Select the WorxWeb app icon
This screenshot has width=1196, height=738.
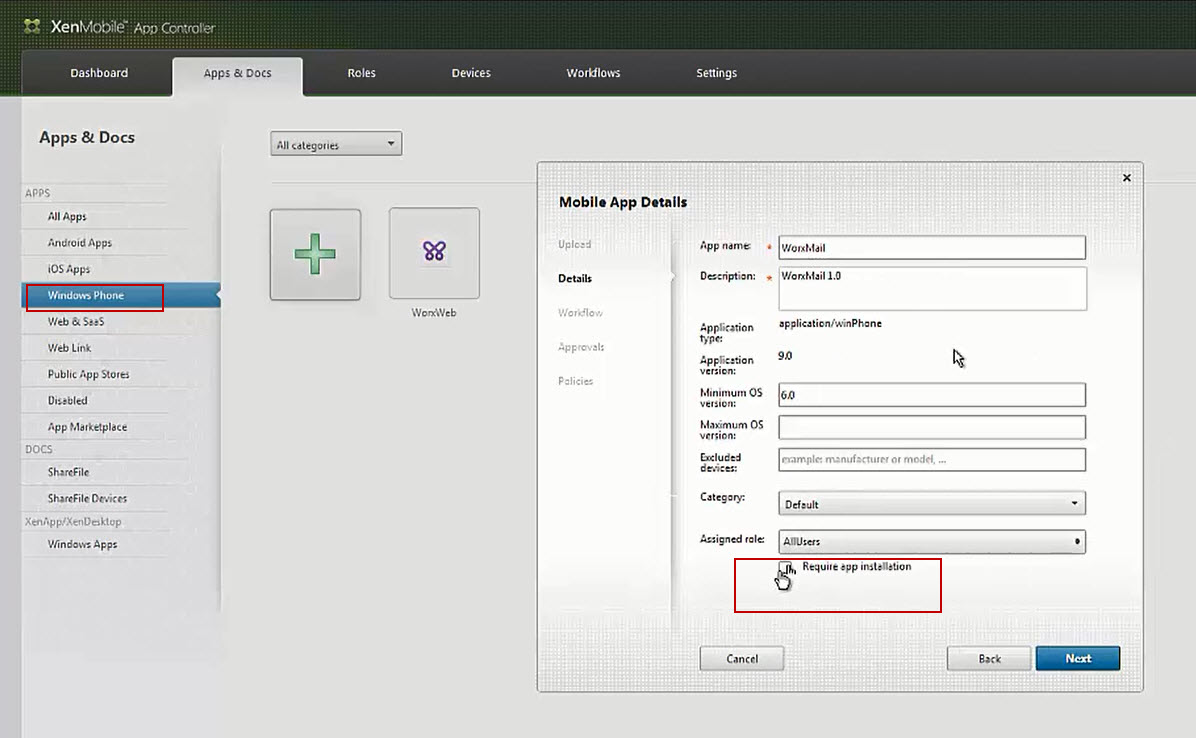[x=434, y=252]
